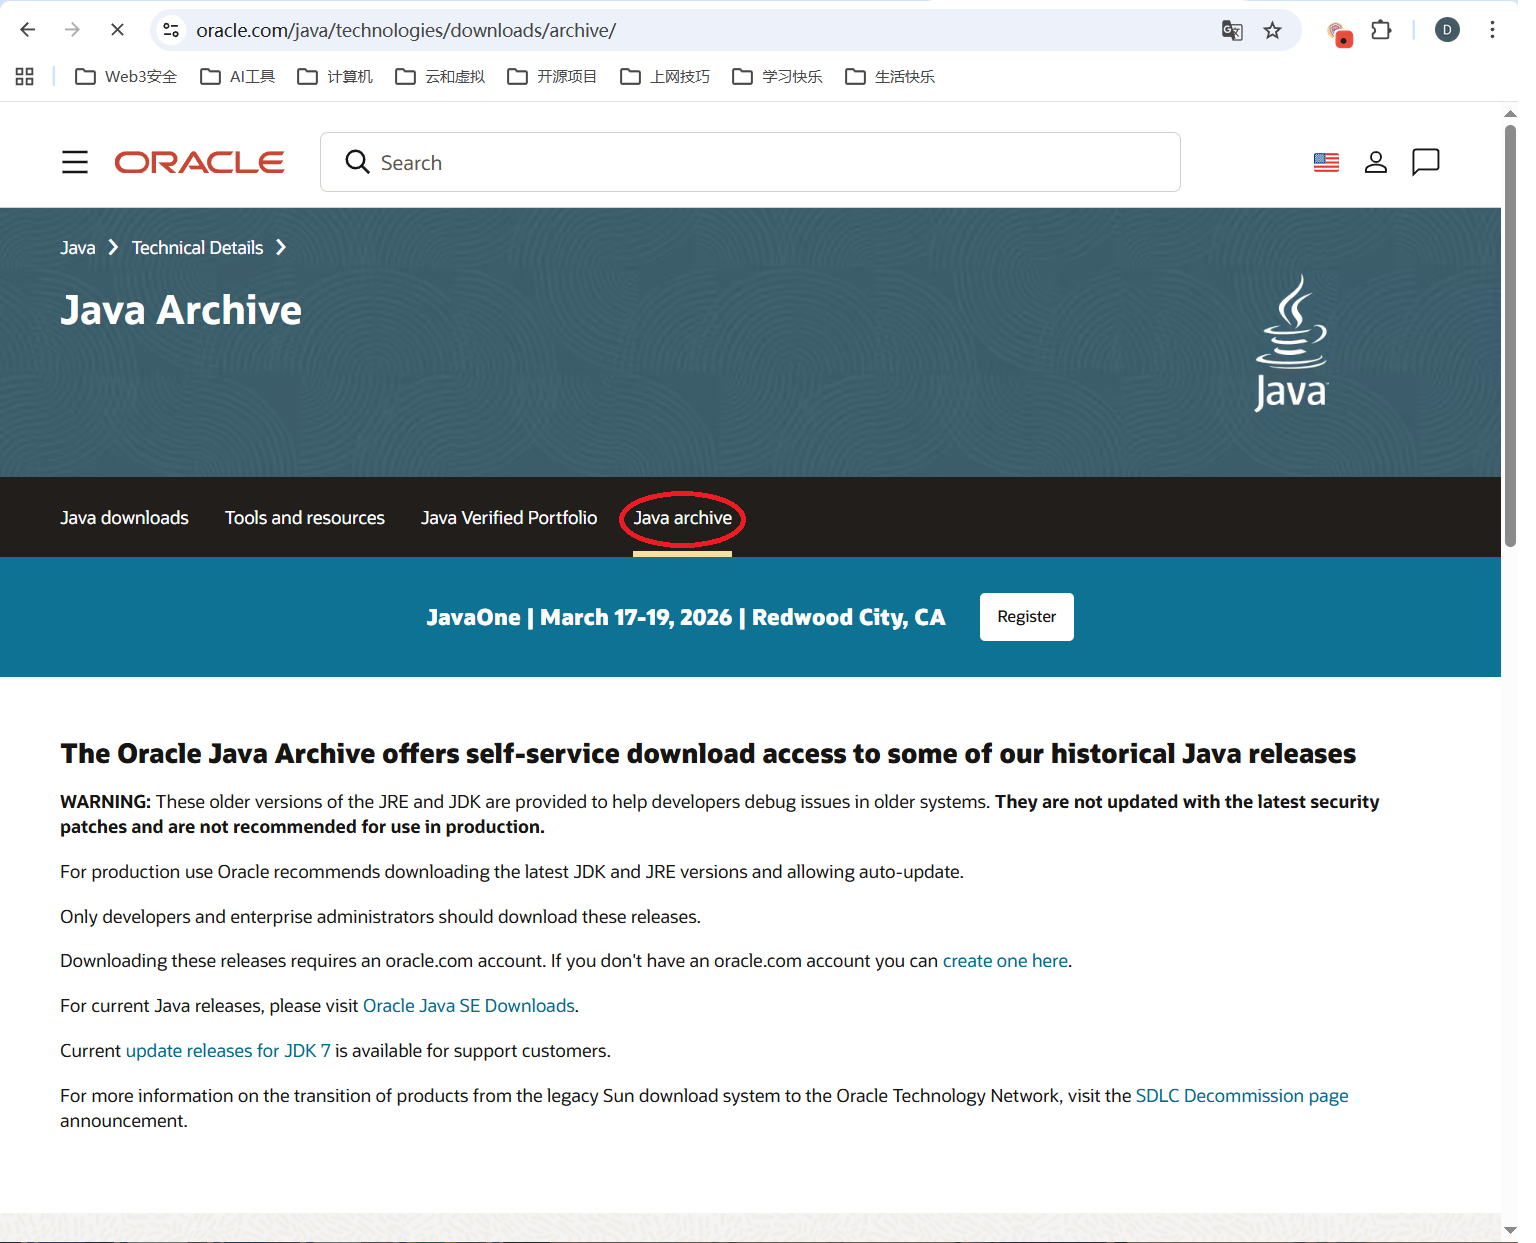Switch to the Java downloads tab
The height and width of the screenshot is (1243, 1536).
[x=124, y=518]
